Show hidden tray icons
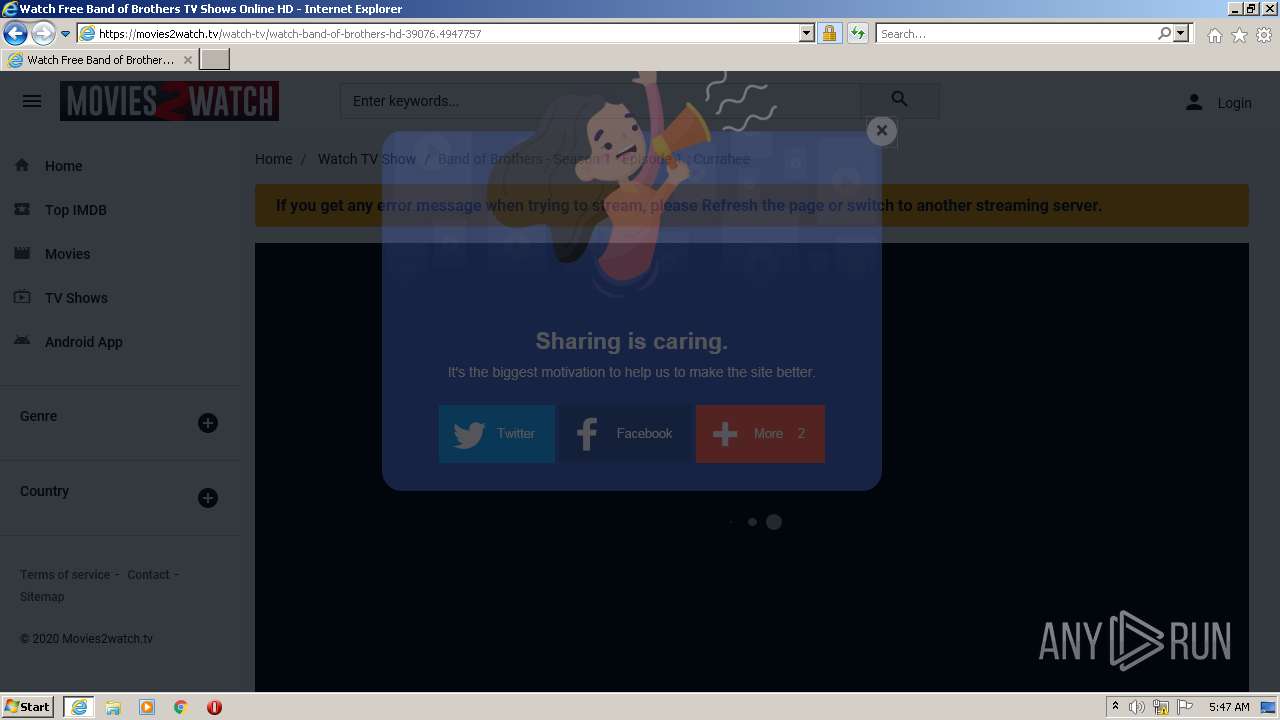1280x720 pixels. point(1115,707)
